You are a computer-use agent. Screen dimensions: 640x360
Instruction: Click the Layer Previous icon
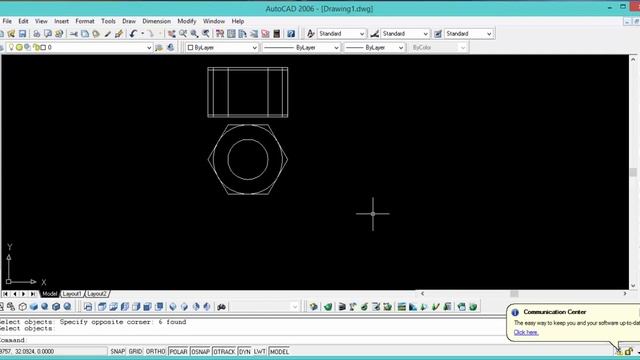(171, 47)
